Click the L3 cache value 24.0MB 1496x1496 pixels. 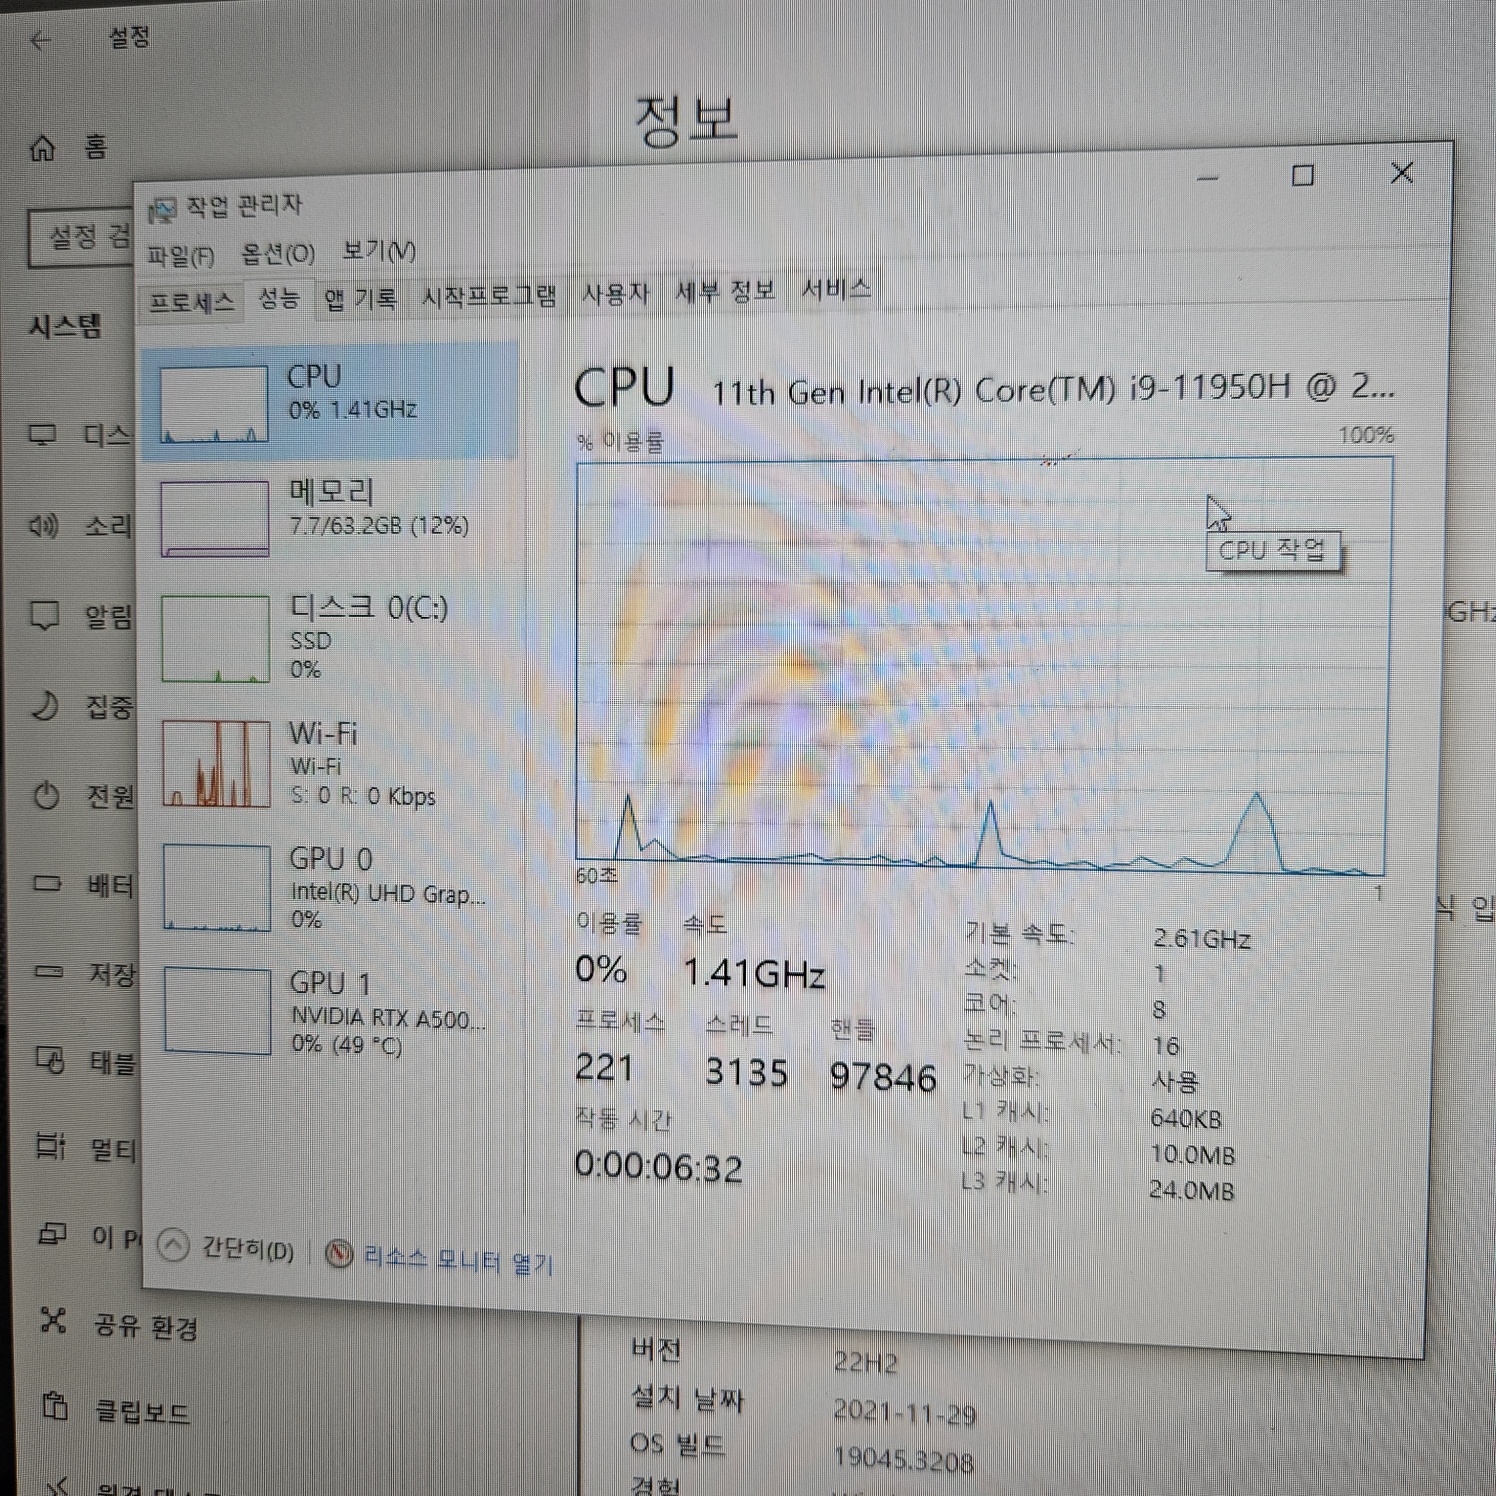1191,1190
